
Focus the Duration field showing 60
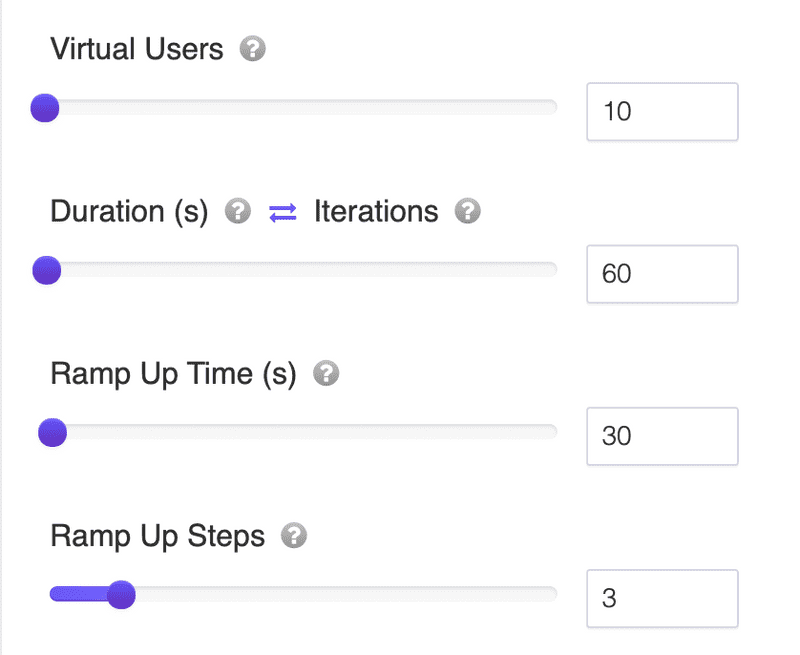pos(662,273)
